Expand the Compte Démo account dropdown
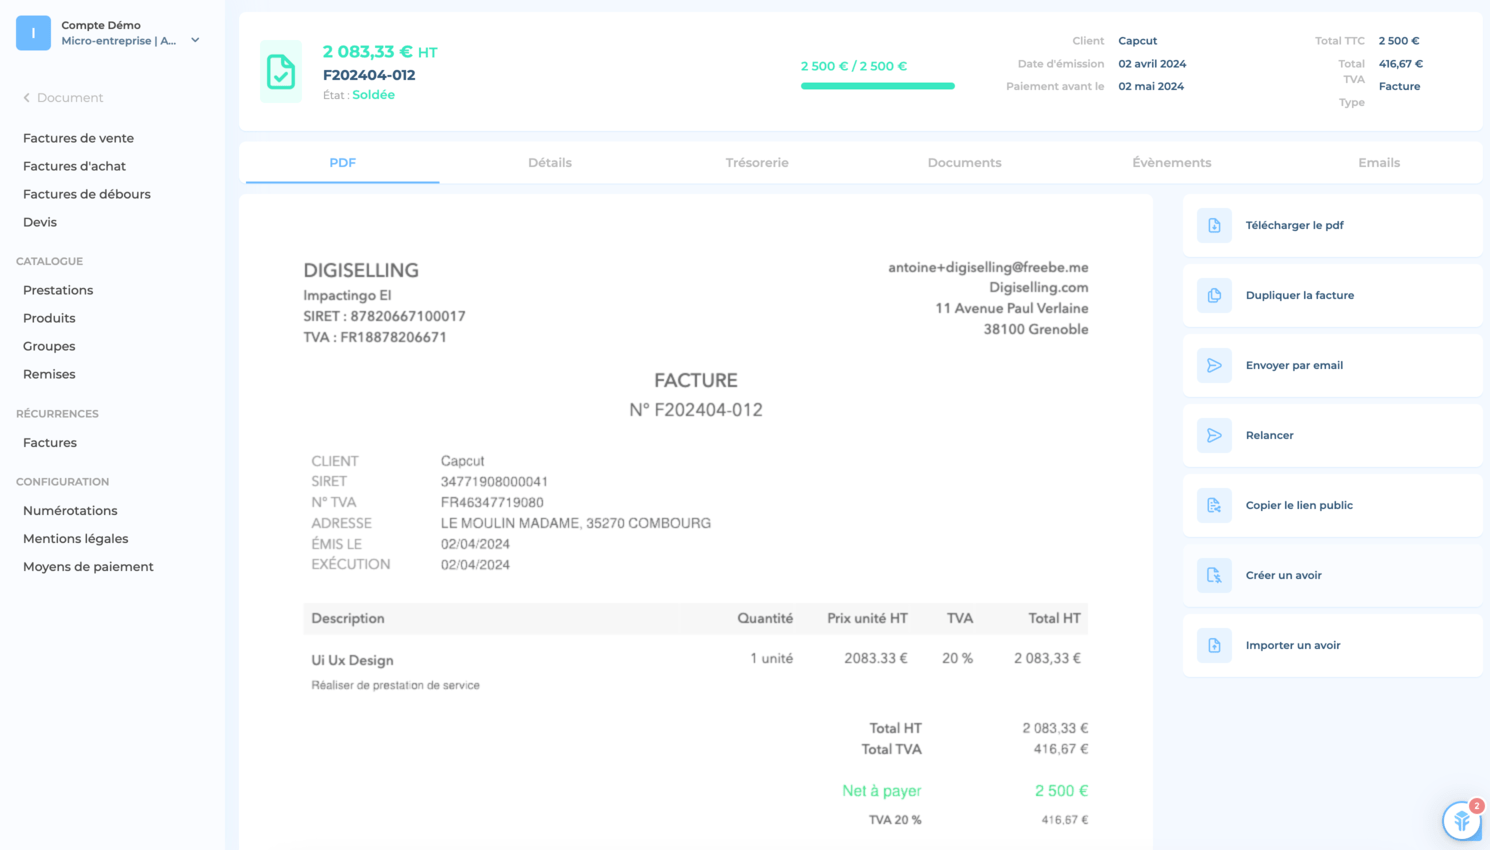 195,40
